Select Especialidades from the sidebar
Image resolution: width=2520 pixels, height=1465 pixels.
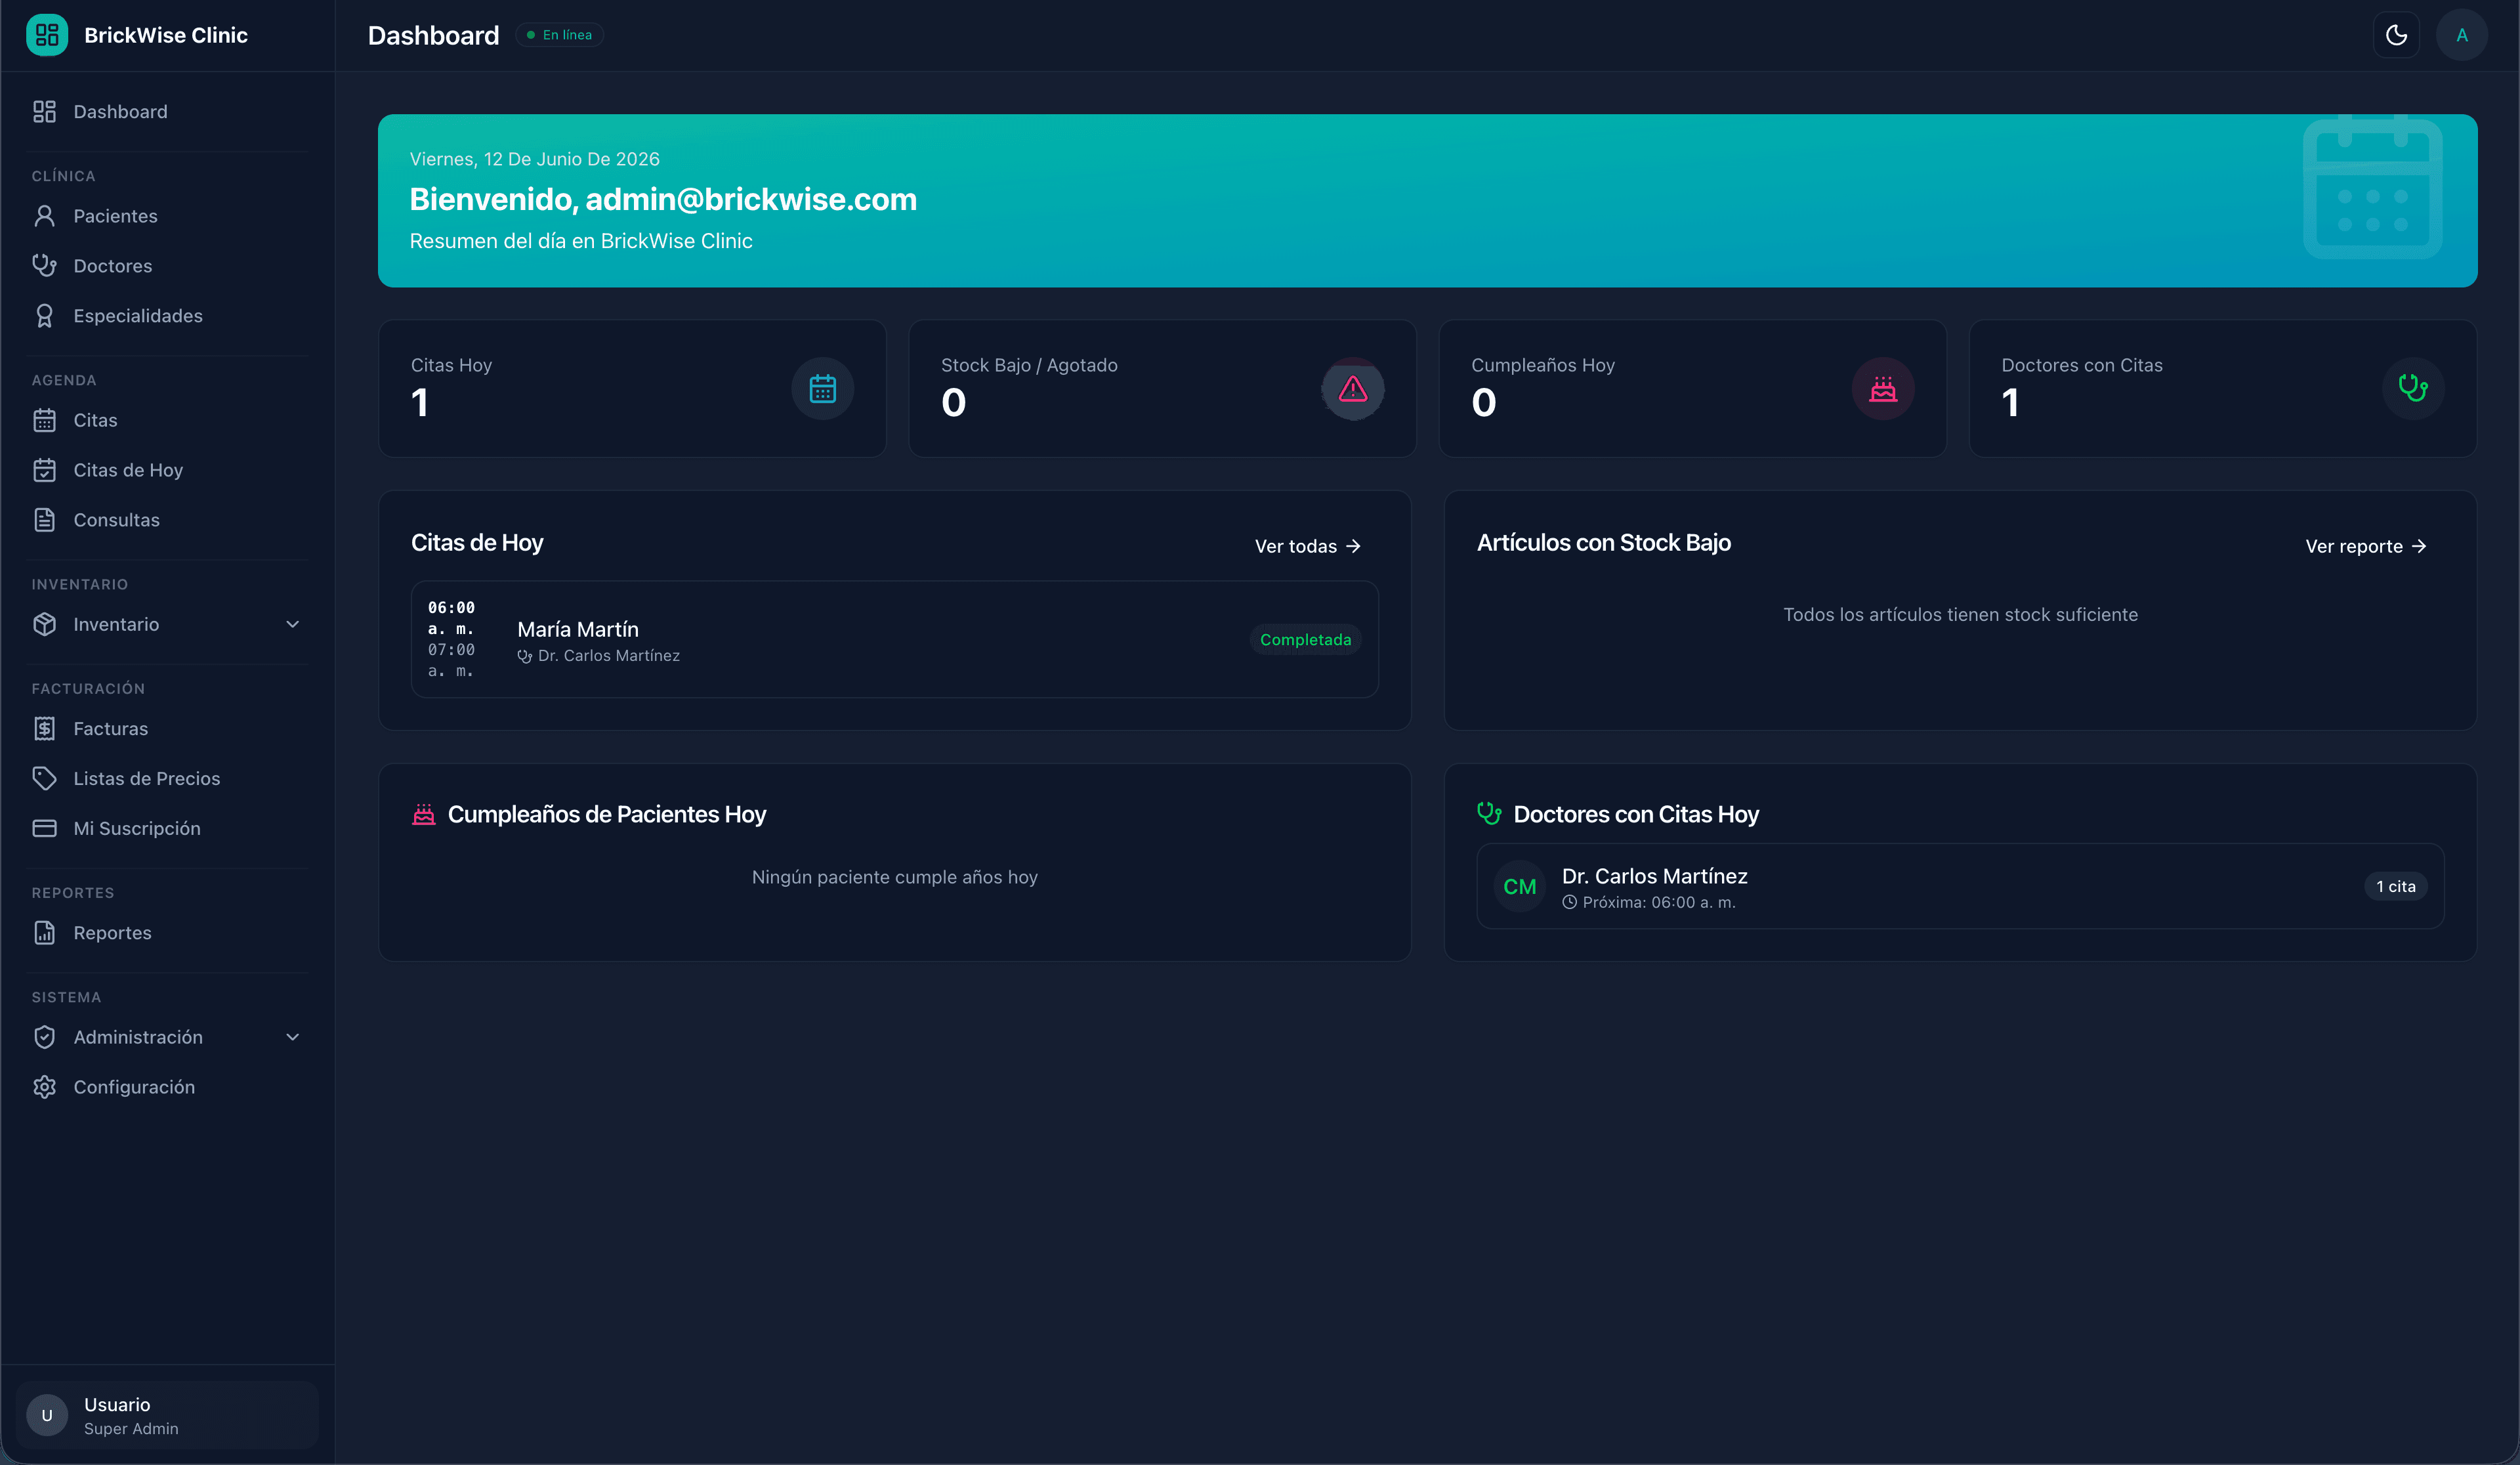167,316
